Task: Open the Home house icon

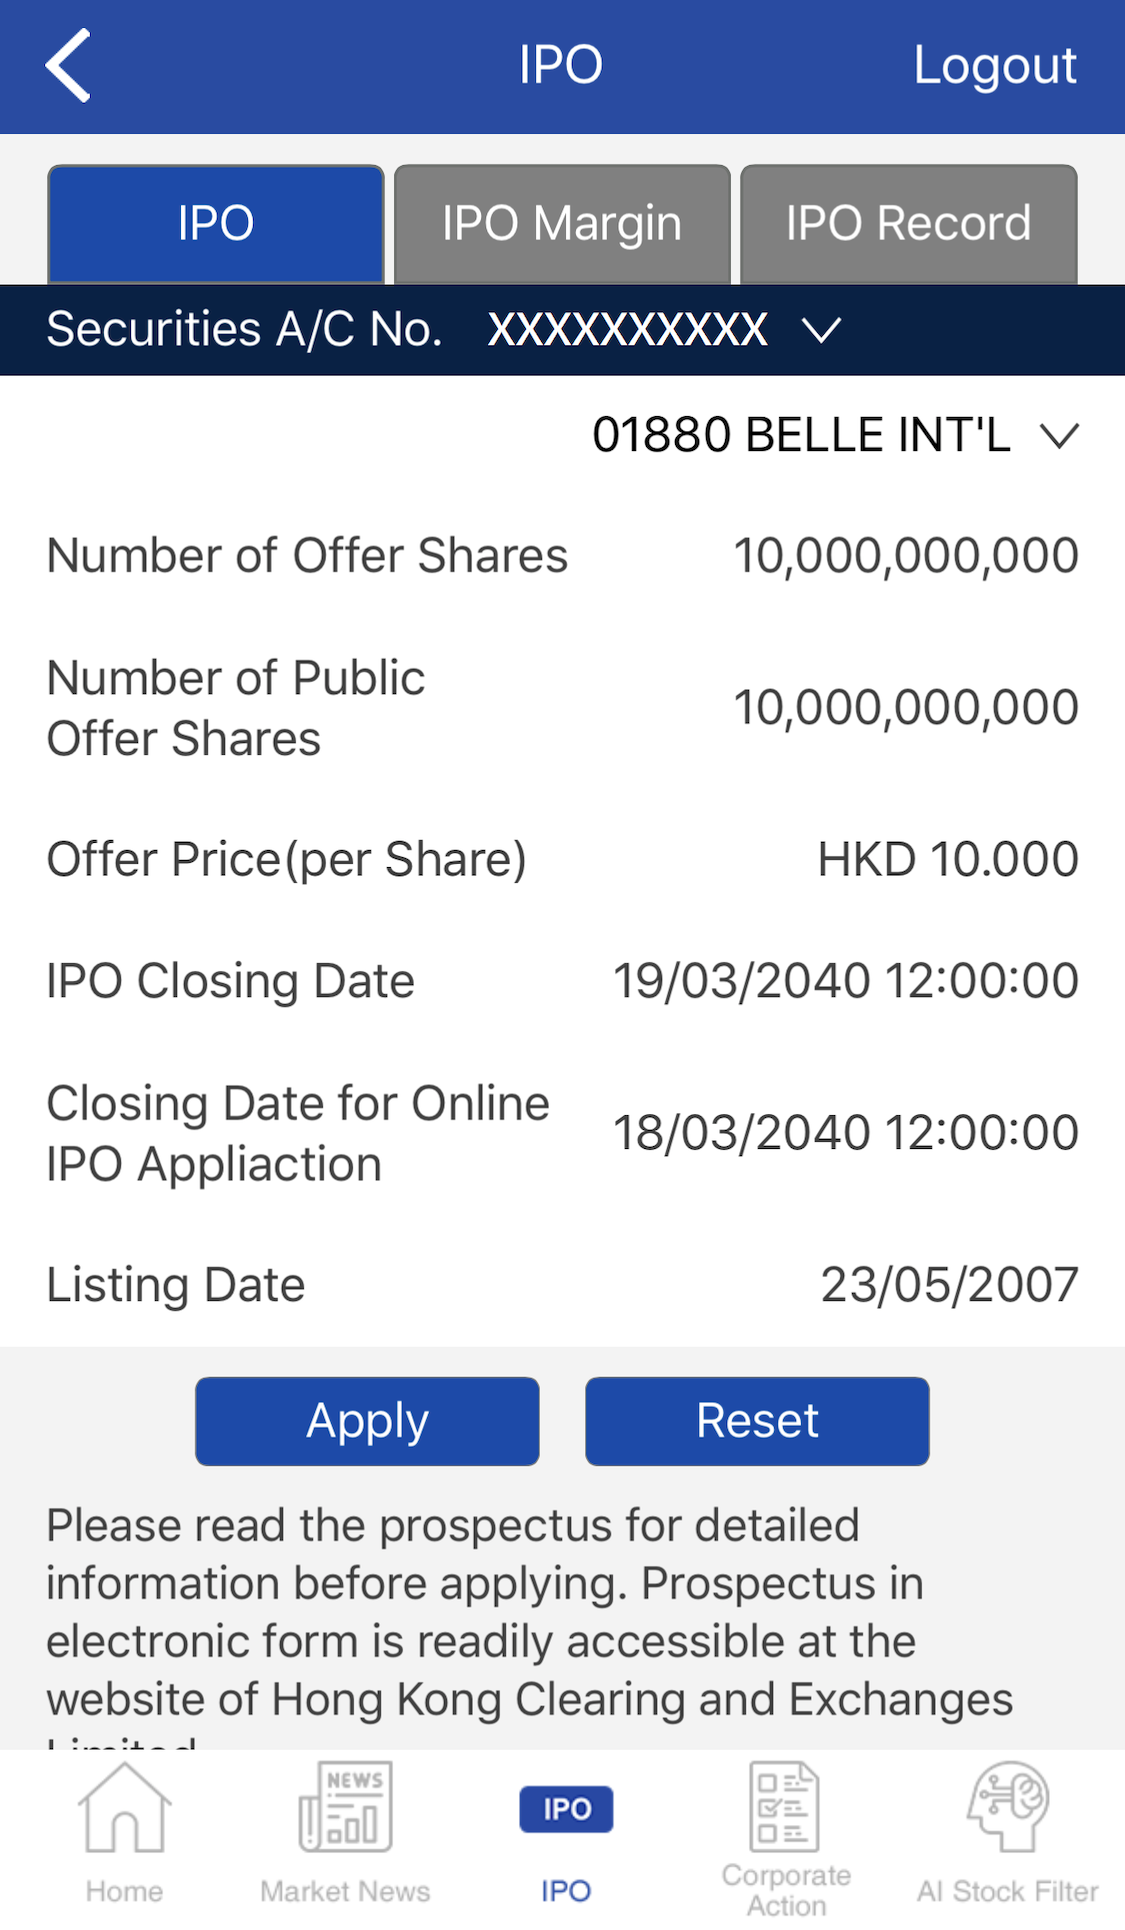Action: [x=124, y=1808]
